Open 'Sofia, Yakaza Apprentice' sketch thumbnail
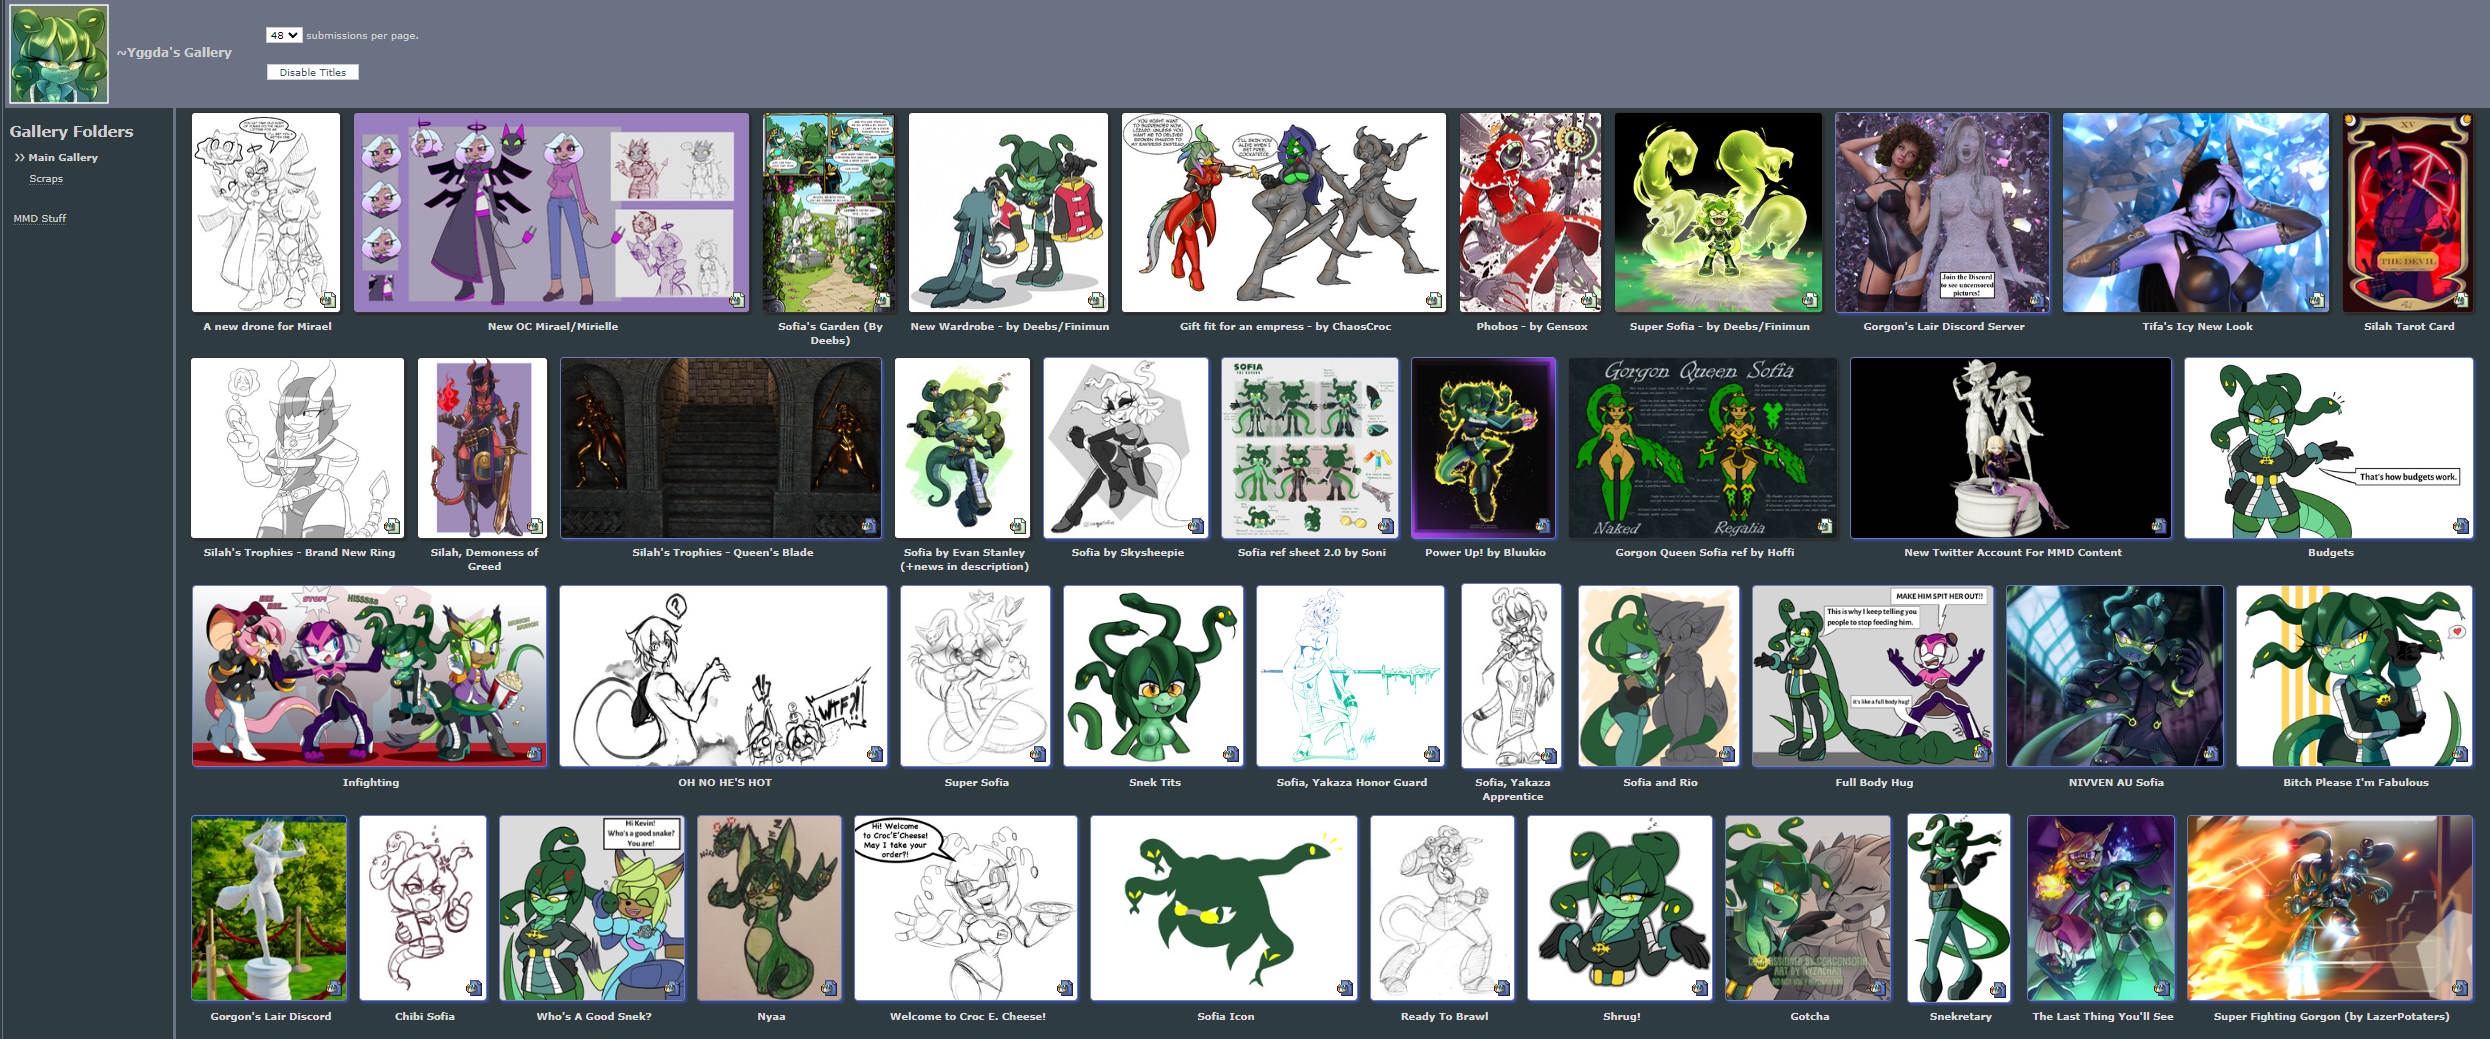This screenshot has width=2490, height=1039. click(1511, 676)
